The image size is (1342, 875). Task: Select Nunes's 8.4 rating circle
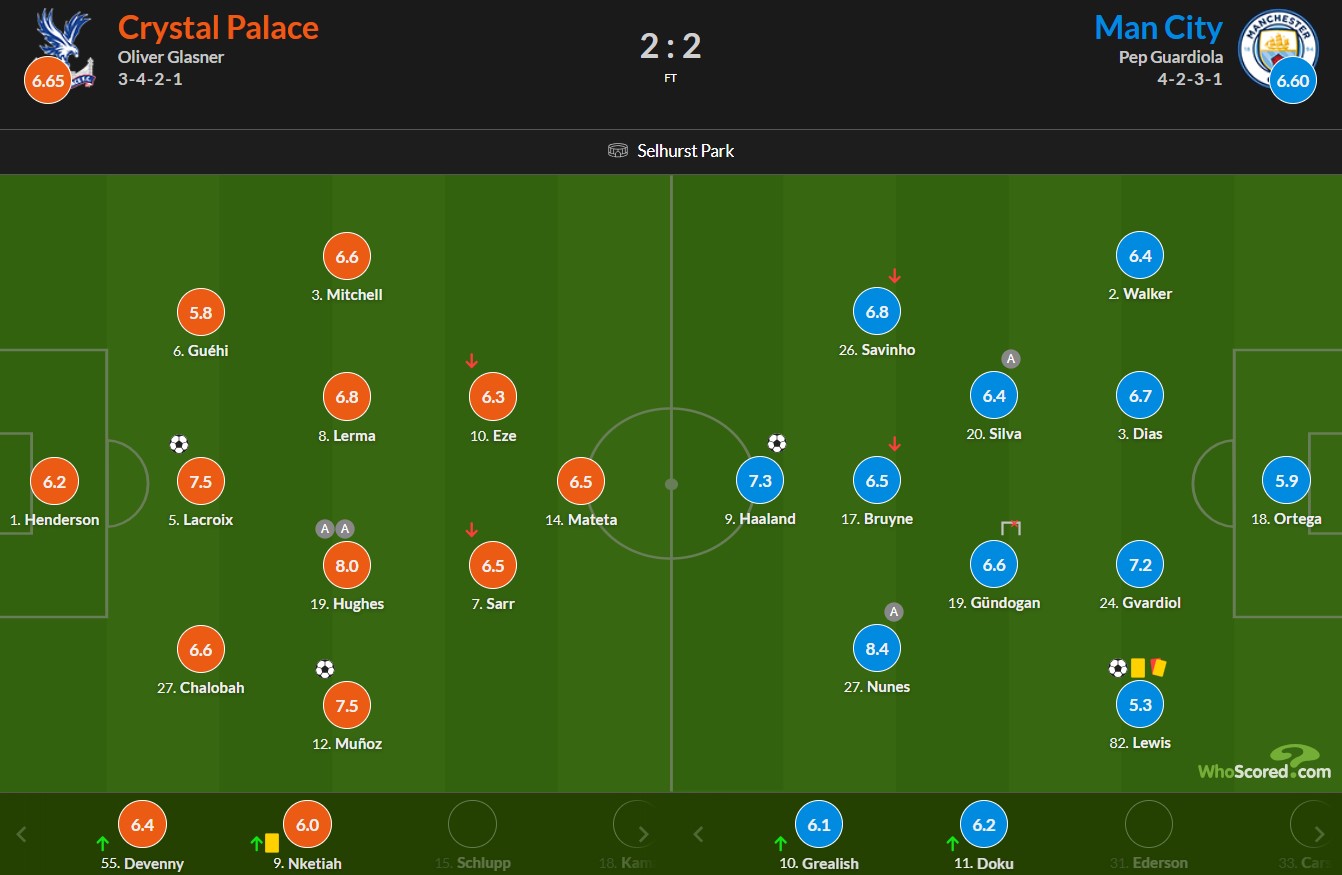(877, 648)
